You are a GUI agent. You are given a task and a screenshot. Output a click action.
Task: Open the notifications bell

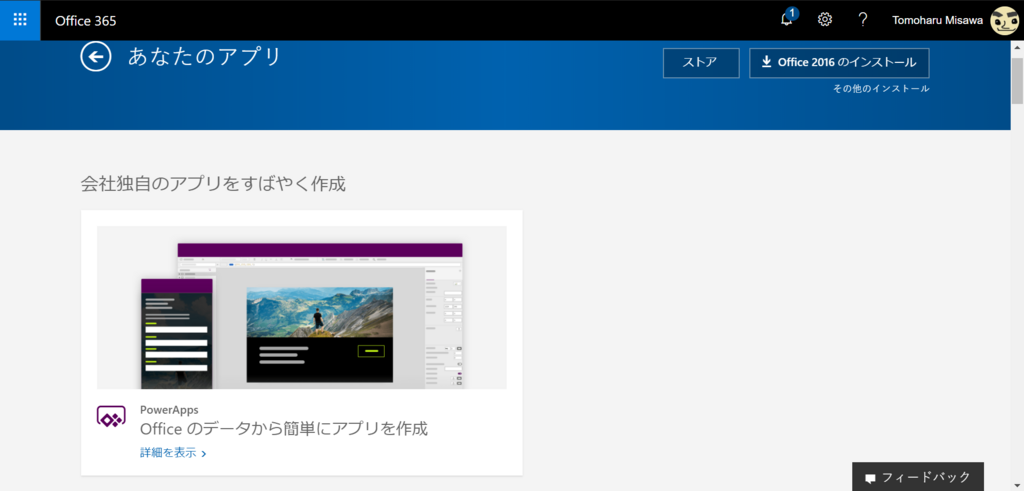(x=788, y=20)
